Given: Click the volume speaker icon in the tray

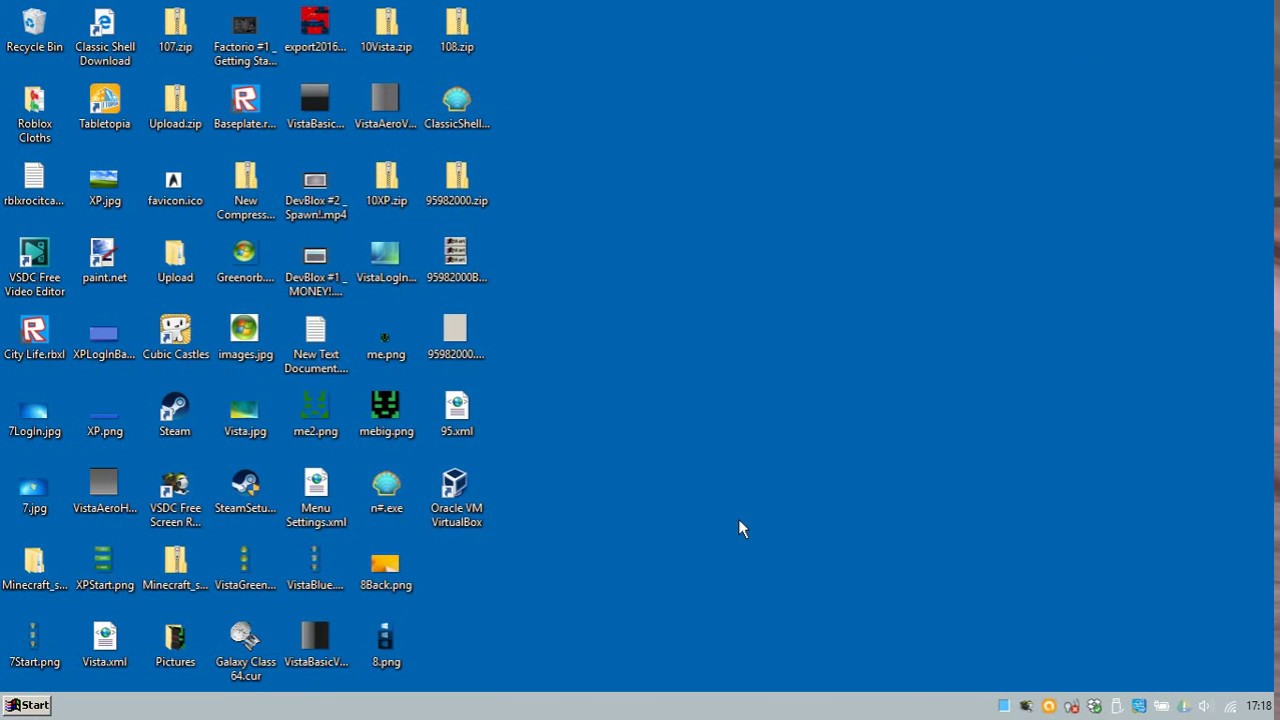Looking at the screenshot, I should pyautogui.click(x=1206, y=706).
